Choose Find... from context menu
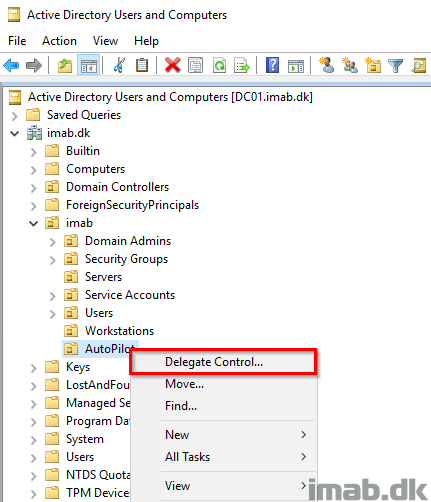 click(223, 406)
